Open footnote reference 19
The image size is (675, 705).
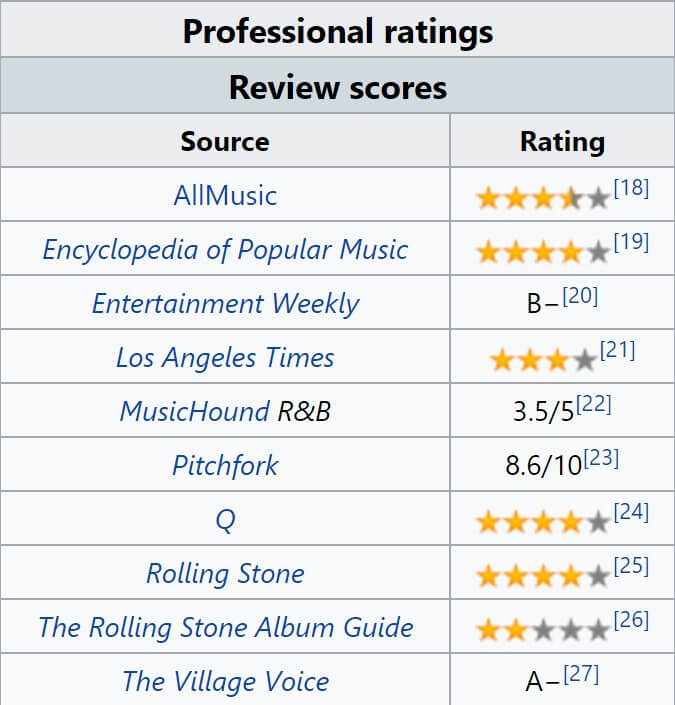pyautogui.click(x=631, y=242)
